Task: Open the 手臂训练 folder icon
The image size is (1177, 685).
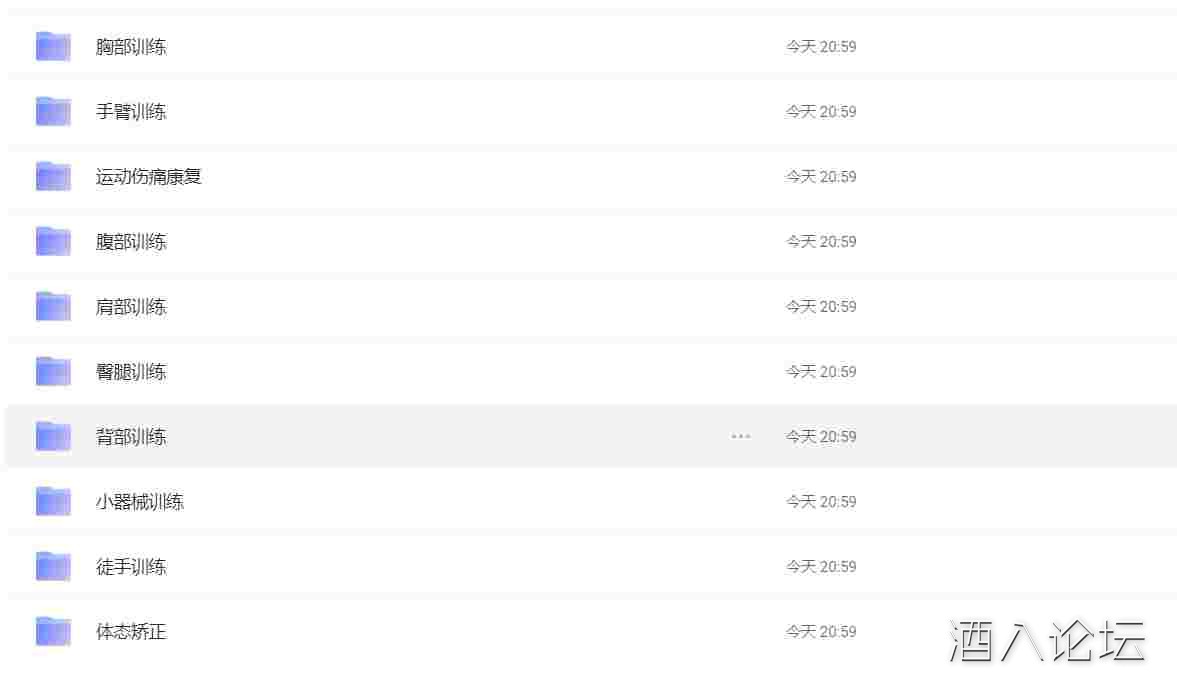Action: pyautogui.click(x=53, y=111)
